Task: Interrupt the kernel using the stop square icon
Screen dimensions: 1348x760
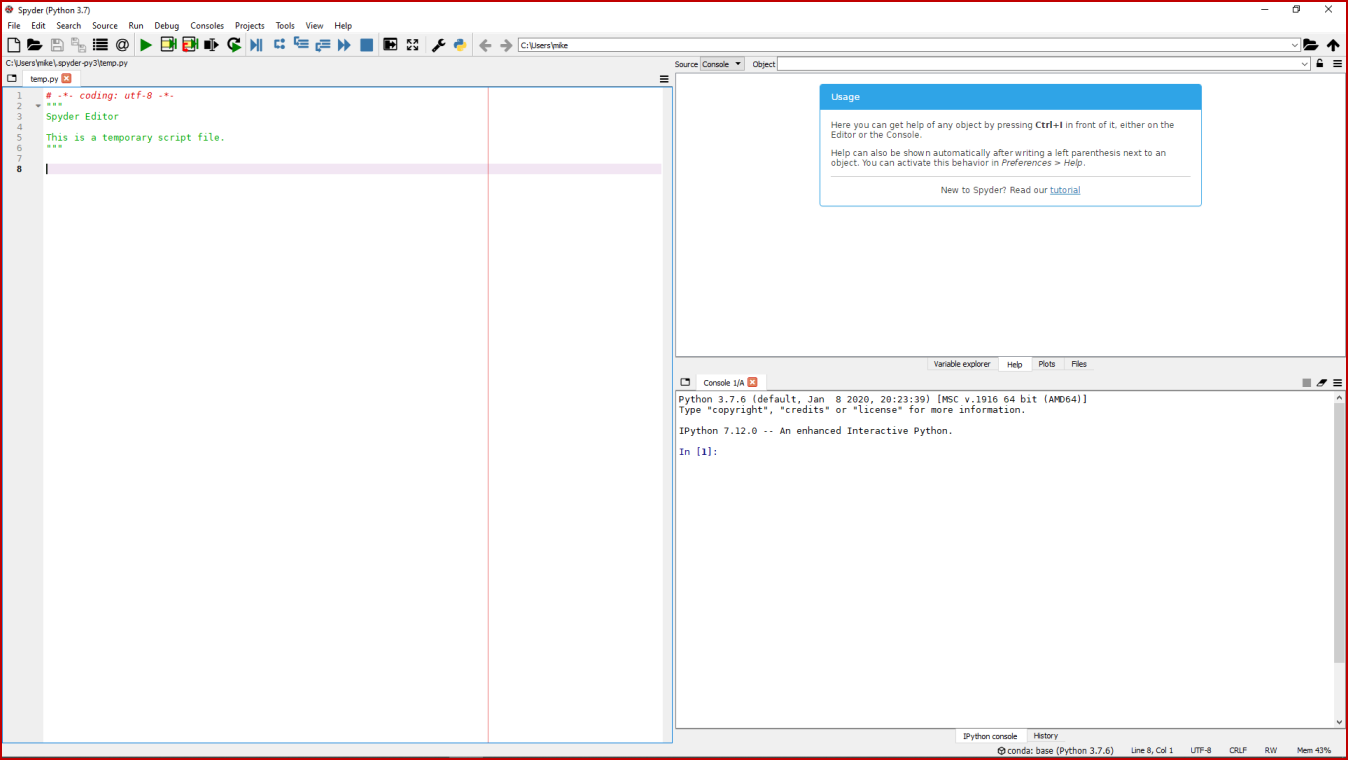Action: pos(1306,382)
